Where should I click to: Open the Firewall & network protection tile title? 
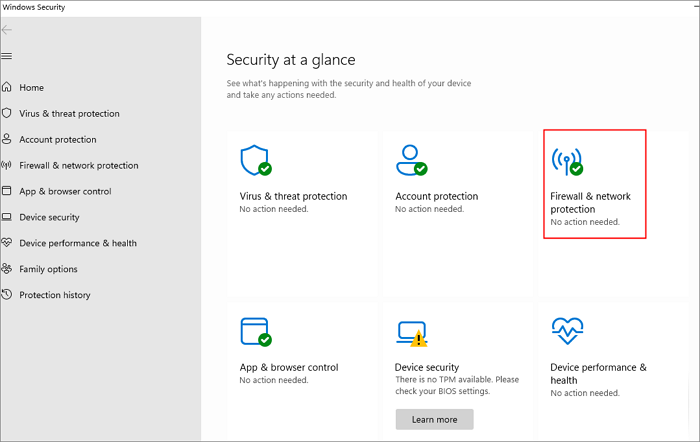point(590,203)
